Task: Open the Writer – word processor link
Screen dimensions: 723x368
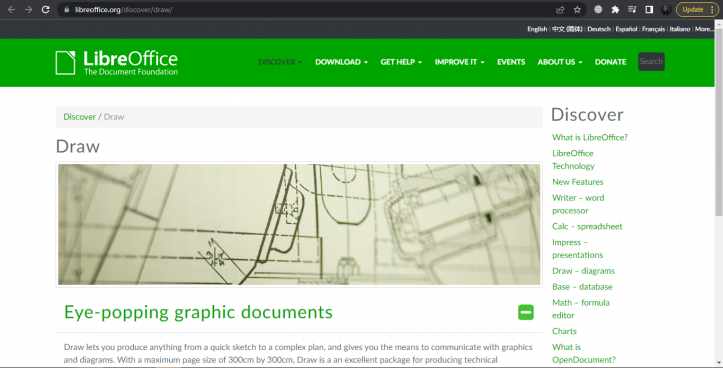Action: click(x=578, y=204)
